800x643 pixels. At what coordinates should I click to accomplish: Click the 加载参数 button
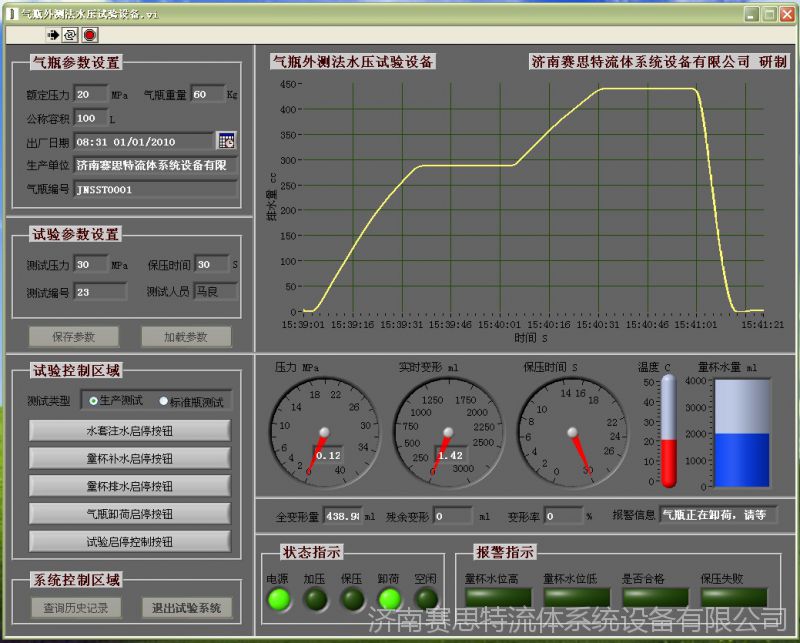tap(186, 337)
